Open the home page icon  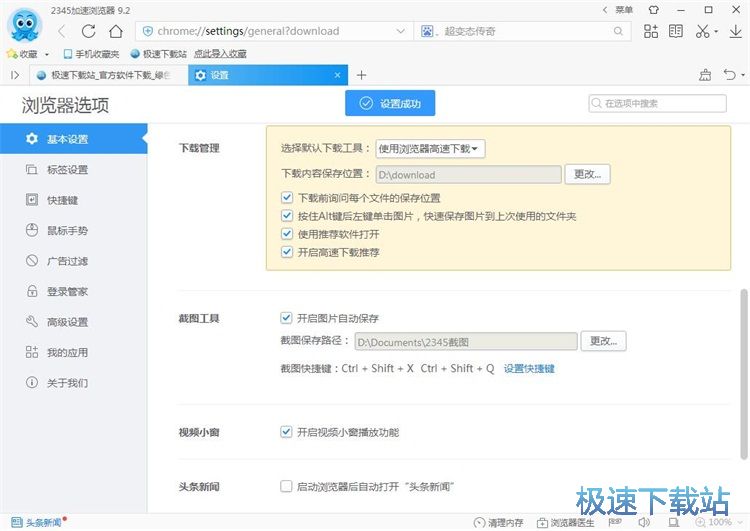[116, 32]
